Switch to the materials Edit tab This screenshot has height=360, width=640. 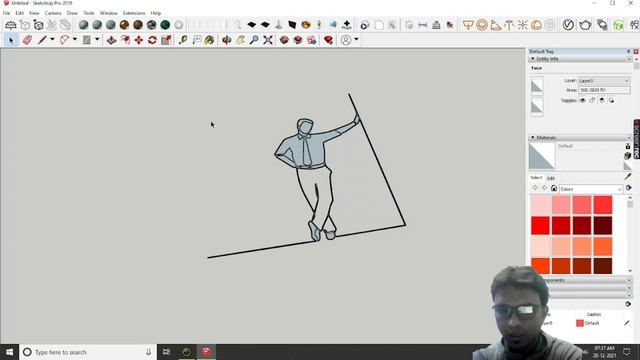(x=551, y=178)
